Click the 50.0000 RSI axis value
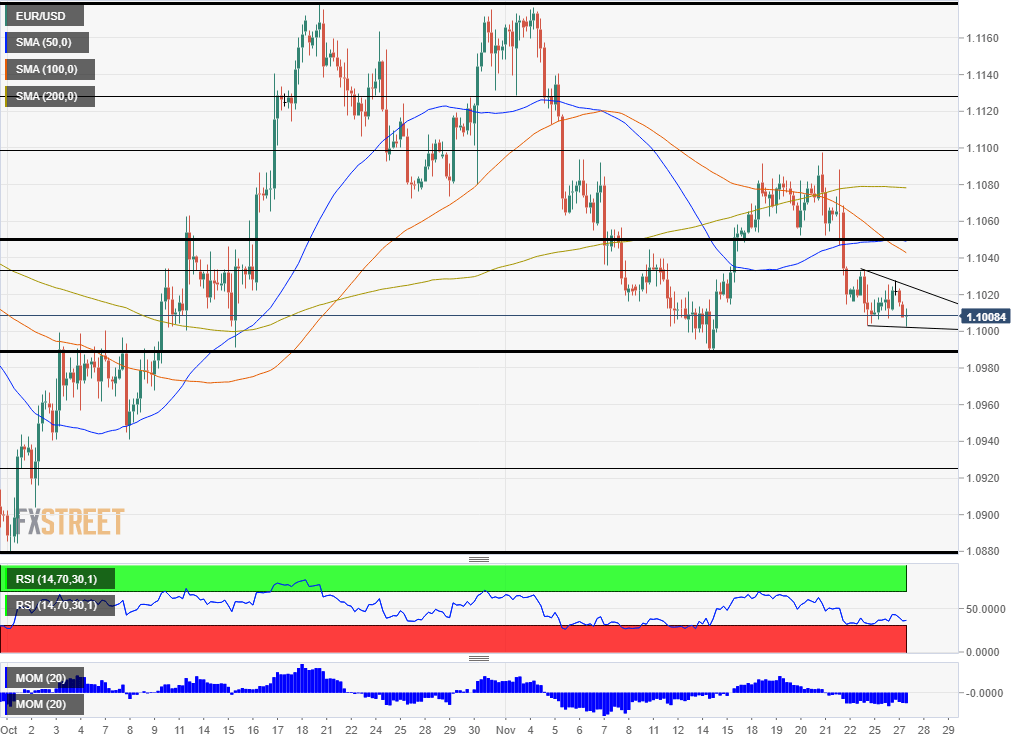Viewport: 1029px width, 743px height. [x=986, y=609]
